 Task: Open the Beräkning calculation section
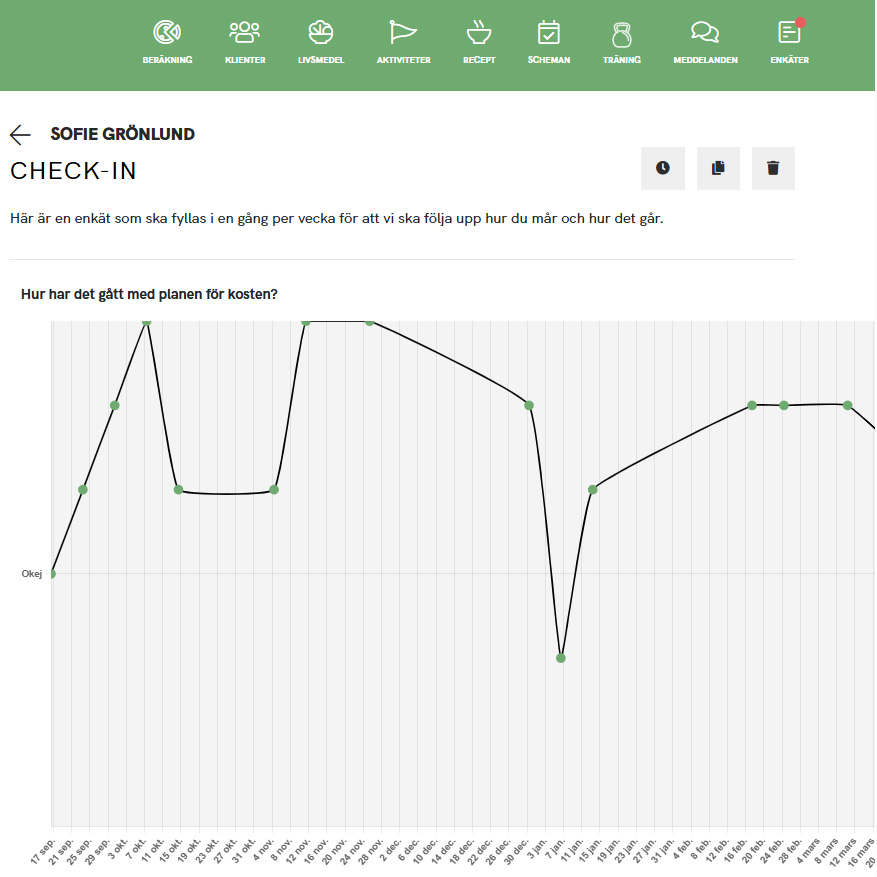[167, 42]
